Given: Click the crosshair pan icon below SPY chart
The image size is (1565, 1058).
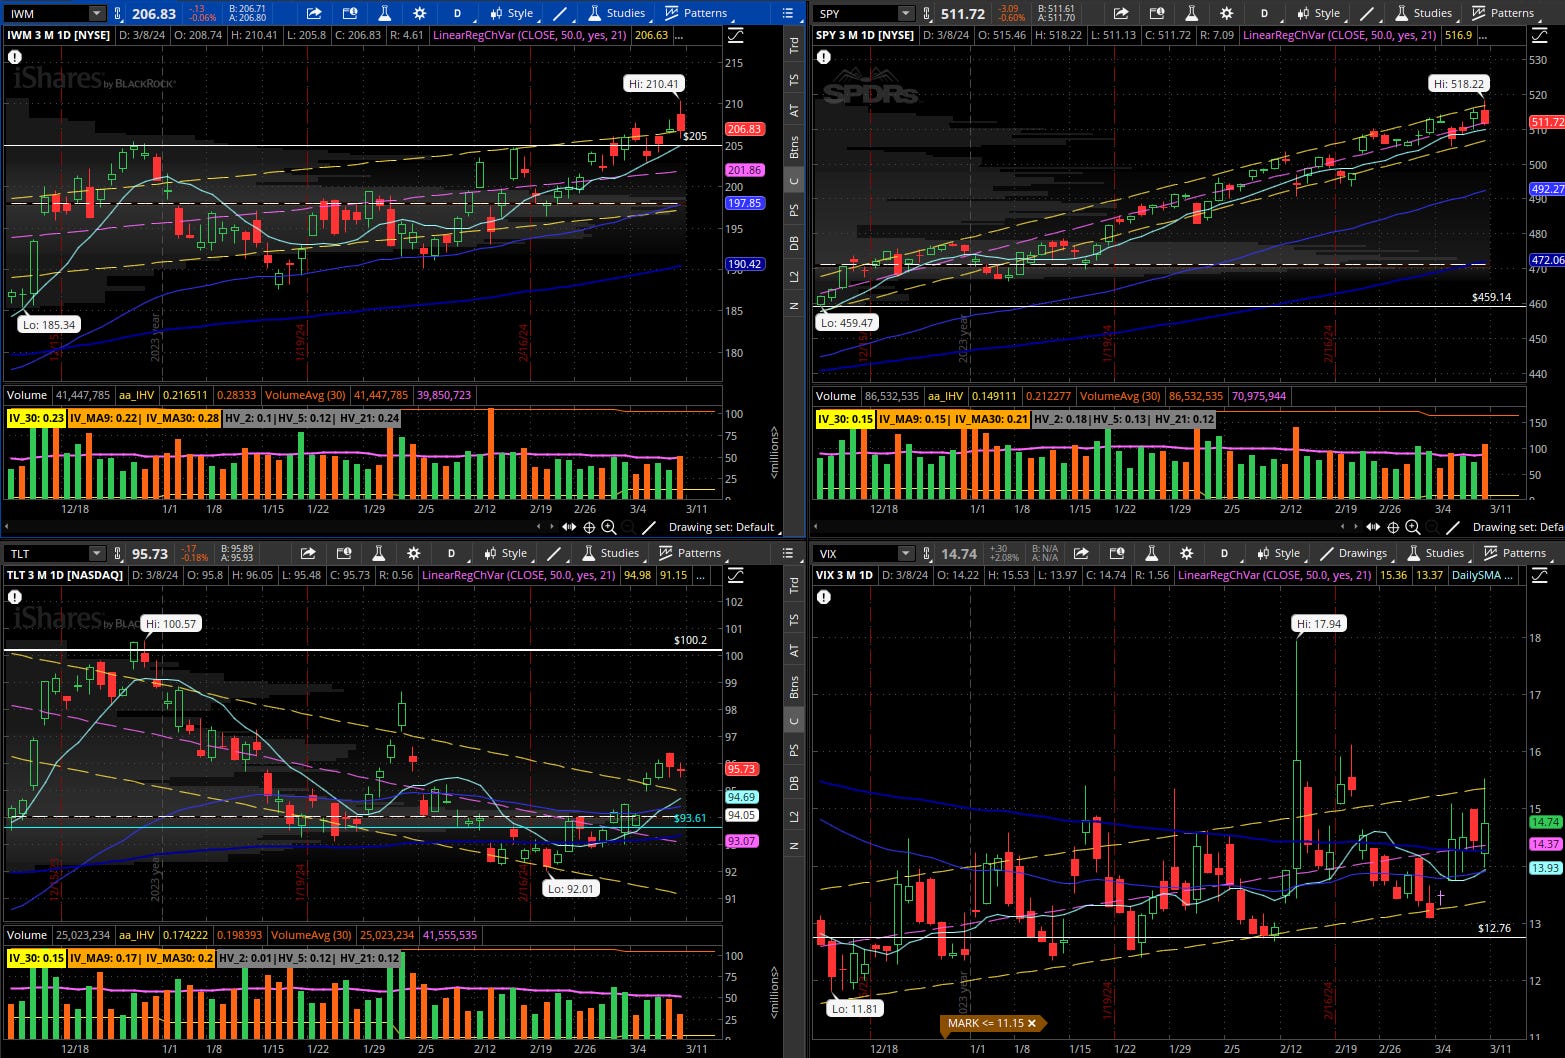Looking at the screenshot, I should pyautogui.click(x=1393, y=527).
